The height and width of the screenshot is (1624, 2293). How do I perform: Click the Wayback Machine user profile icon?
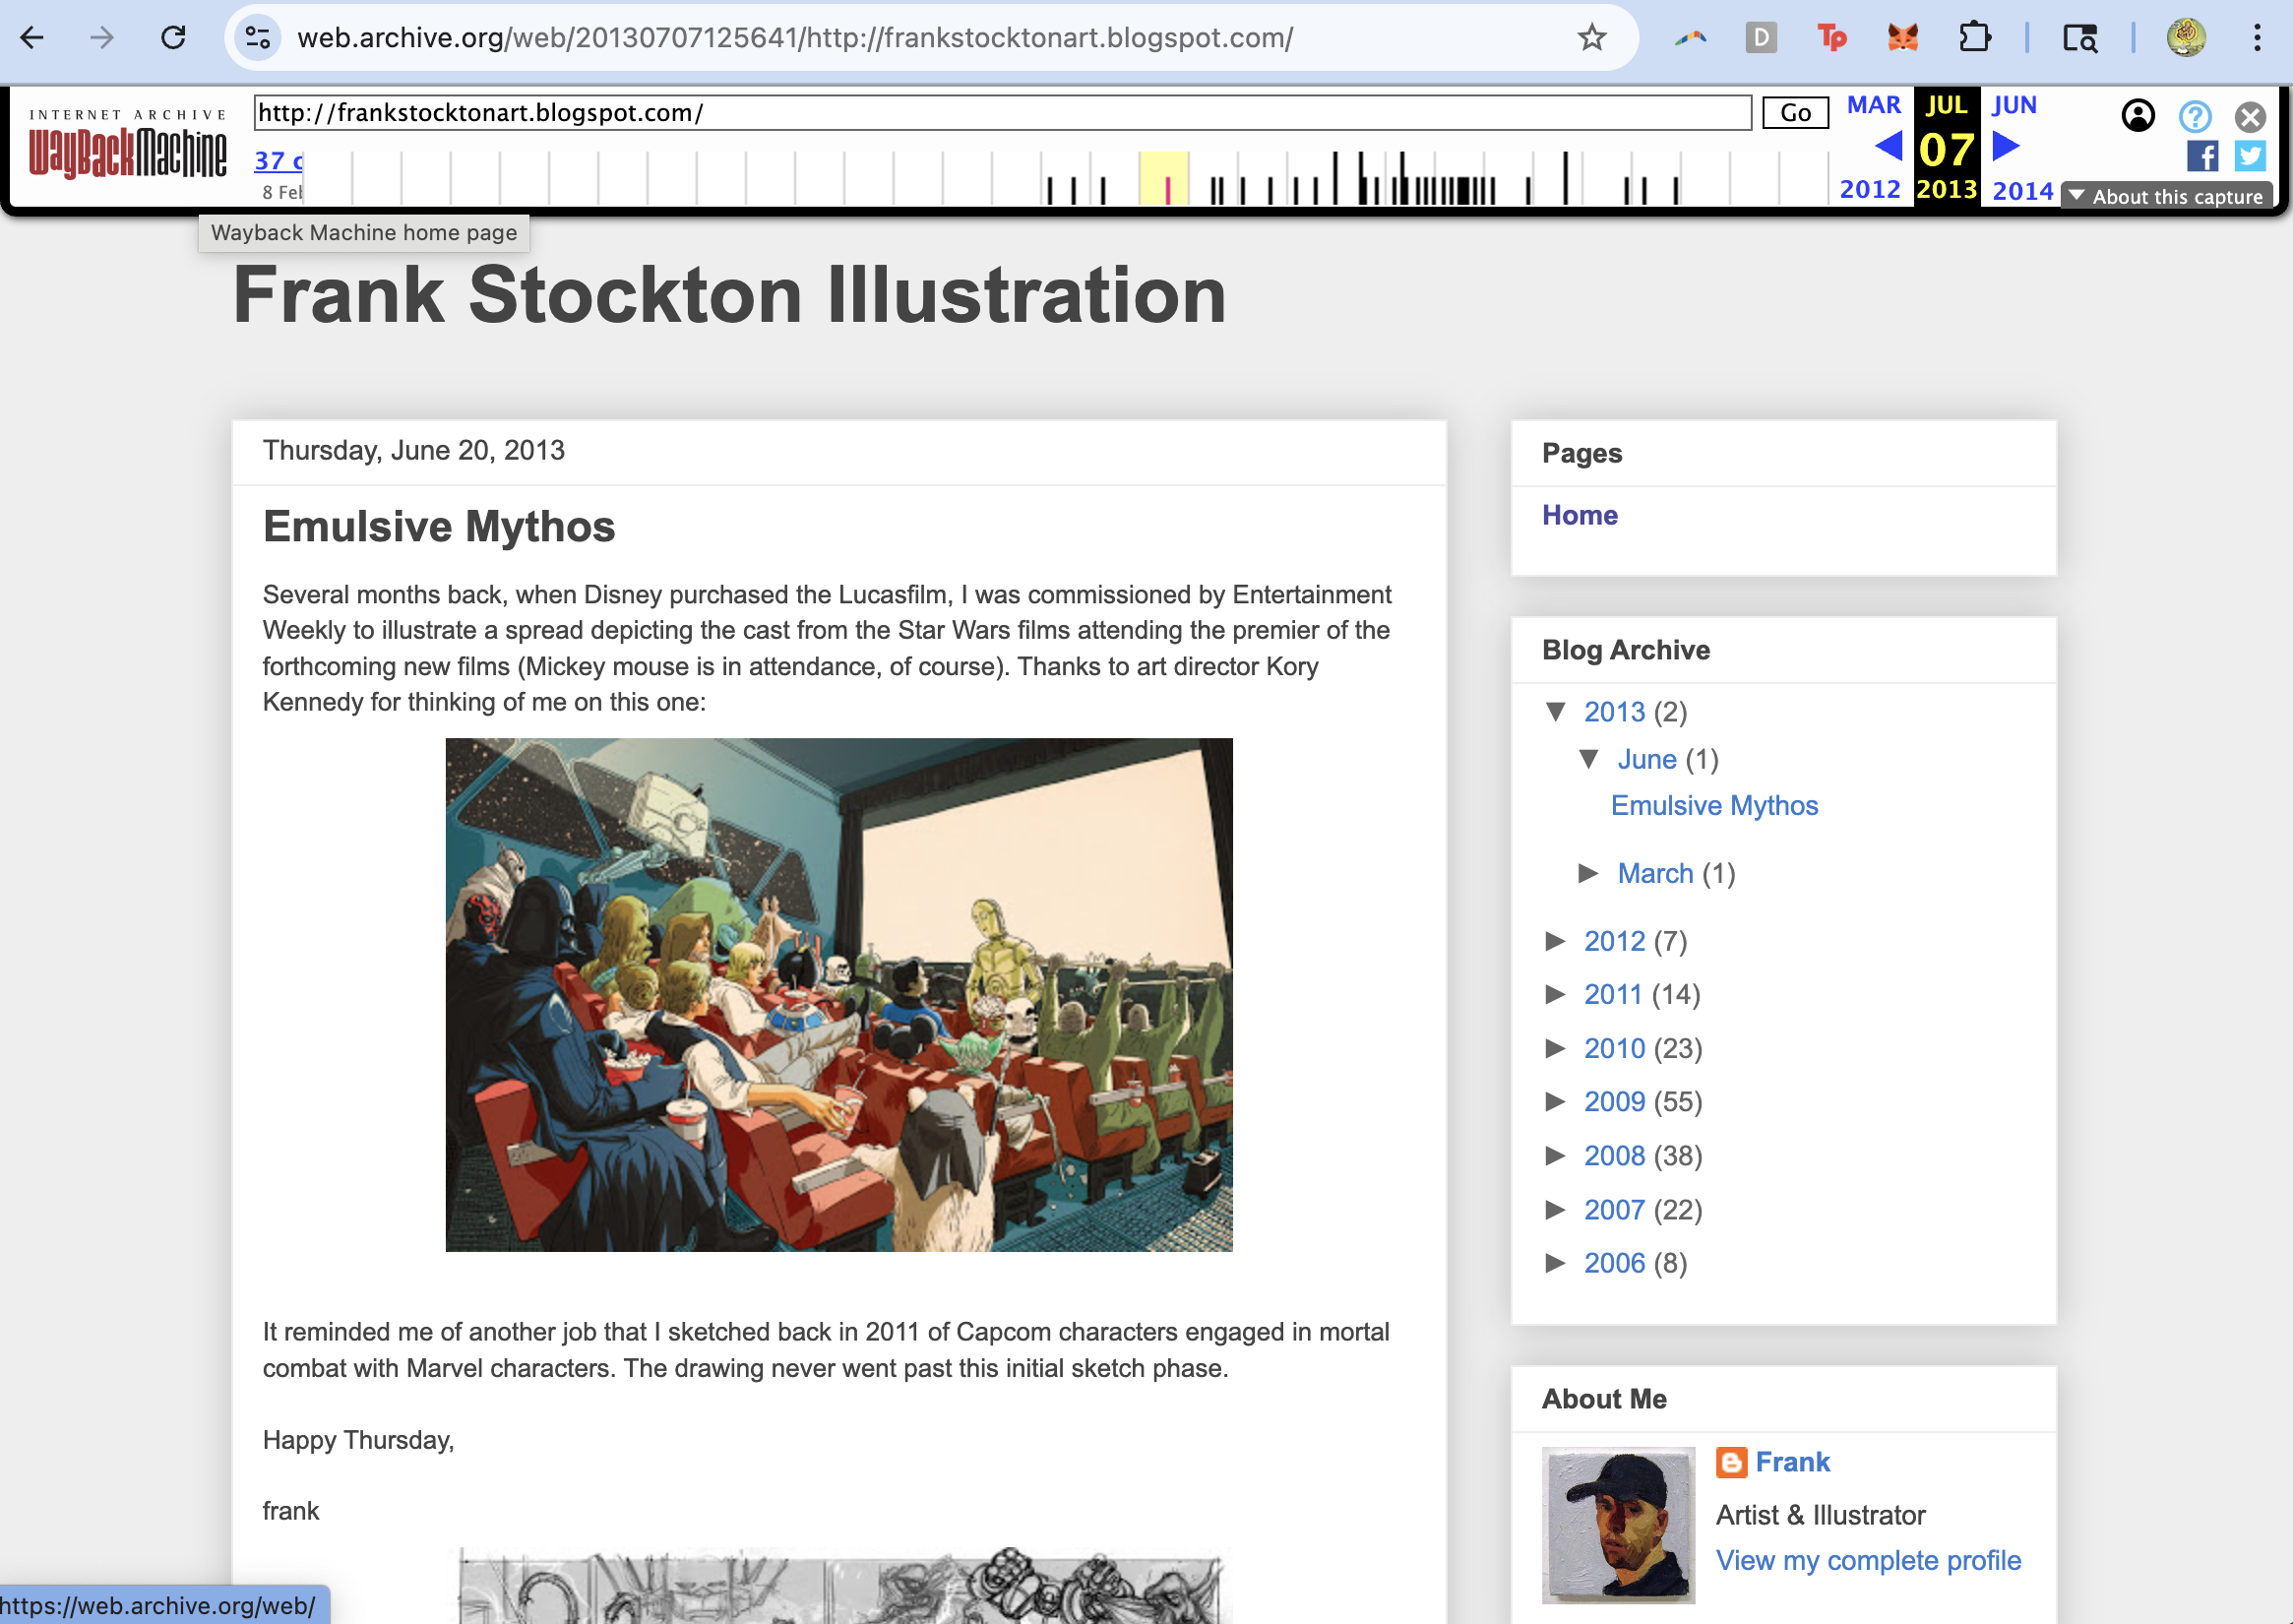pyautogui.click(x=2138, y=117)
